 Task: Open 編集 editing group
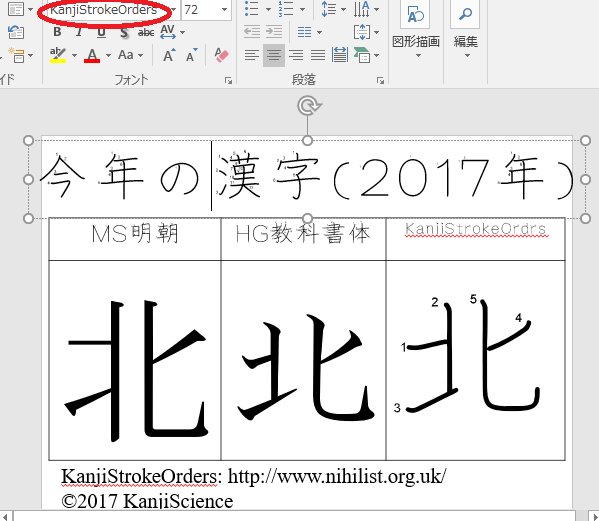coord(465,31)
